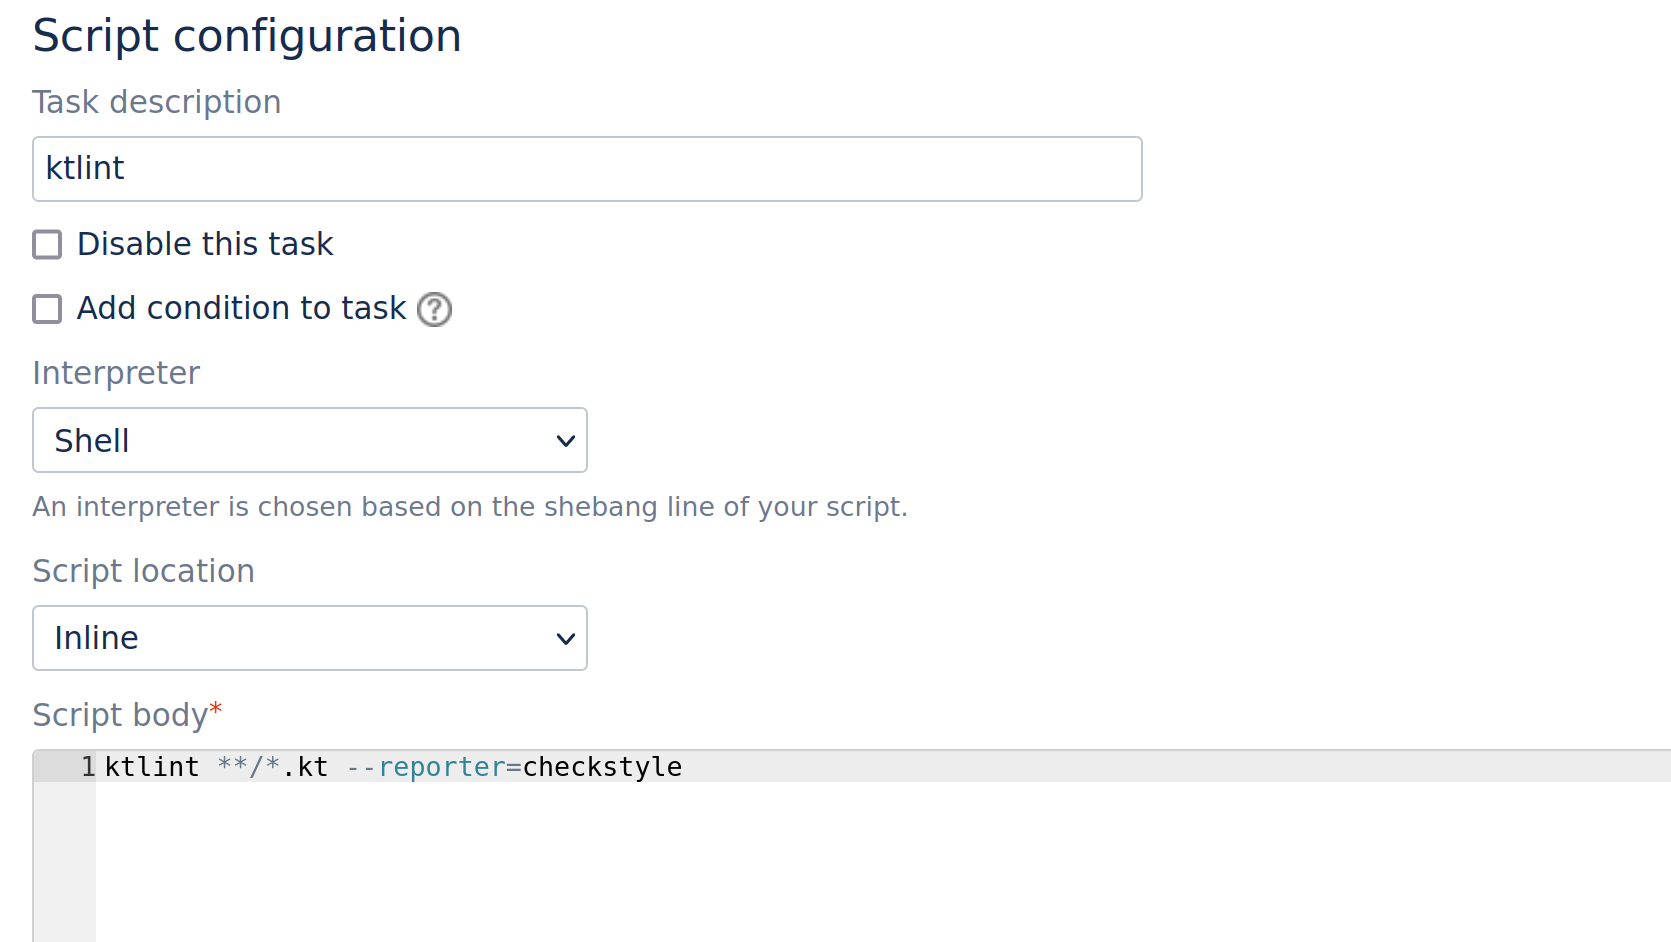This screenshot has width=1671, height=942.
Task: Click the 'Disable this task' label text
Action: 205,245
